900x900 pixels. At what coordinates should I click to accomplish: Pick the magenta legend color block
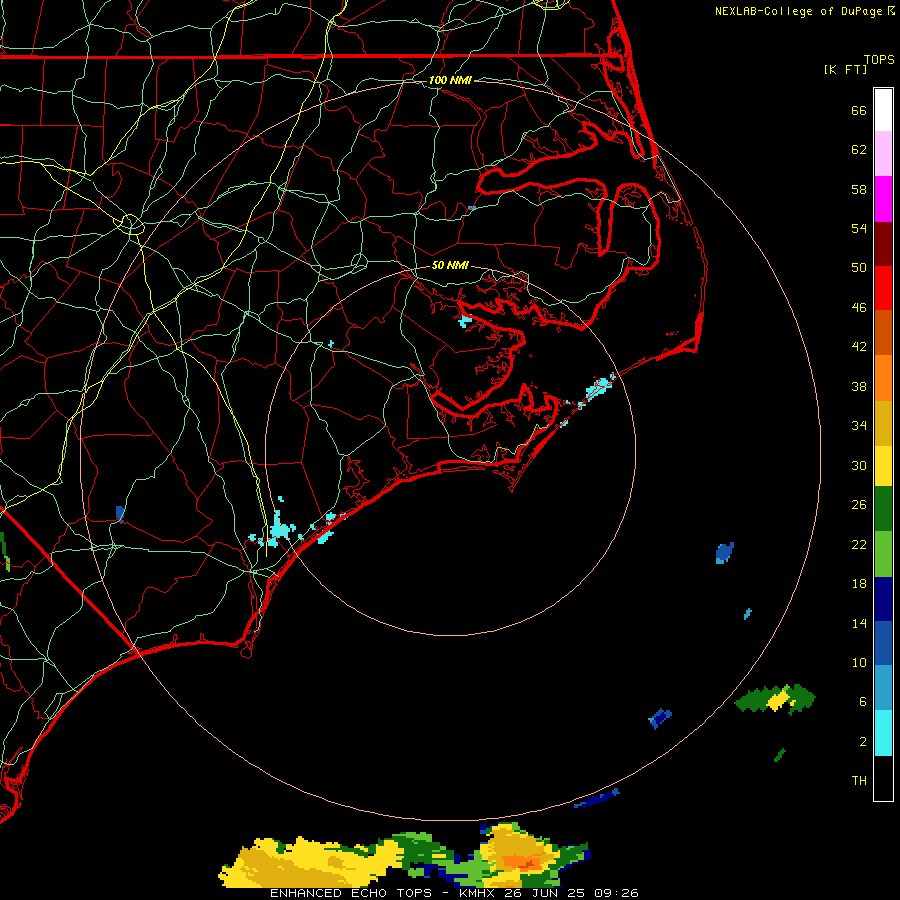(x=883, y=199)
